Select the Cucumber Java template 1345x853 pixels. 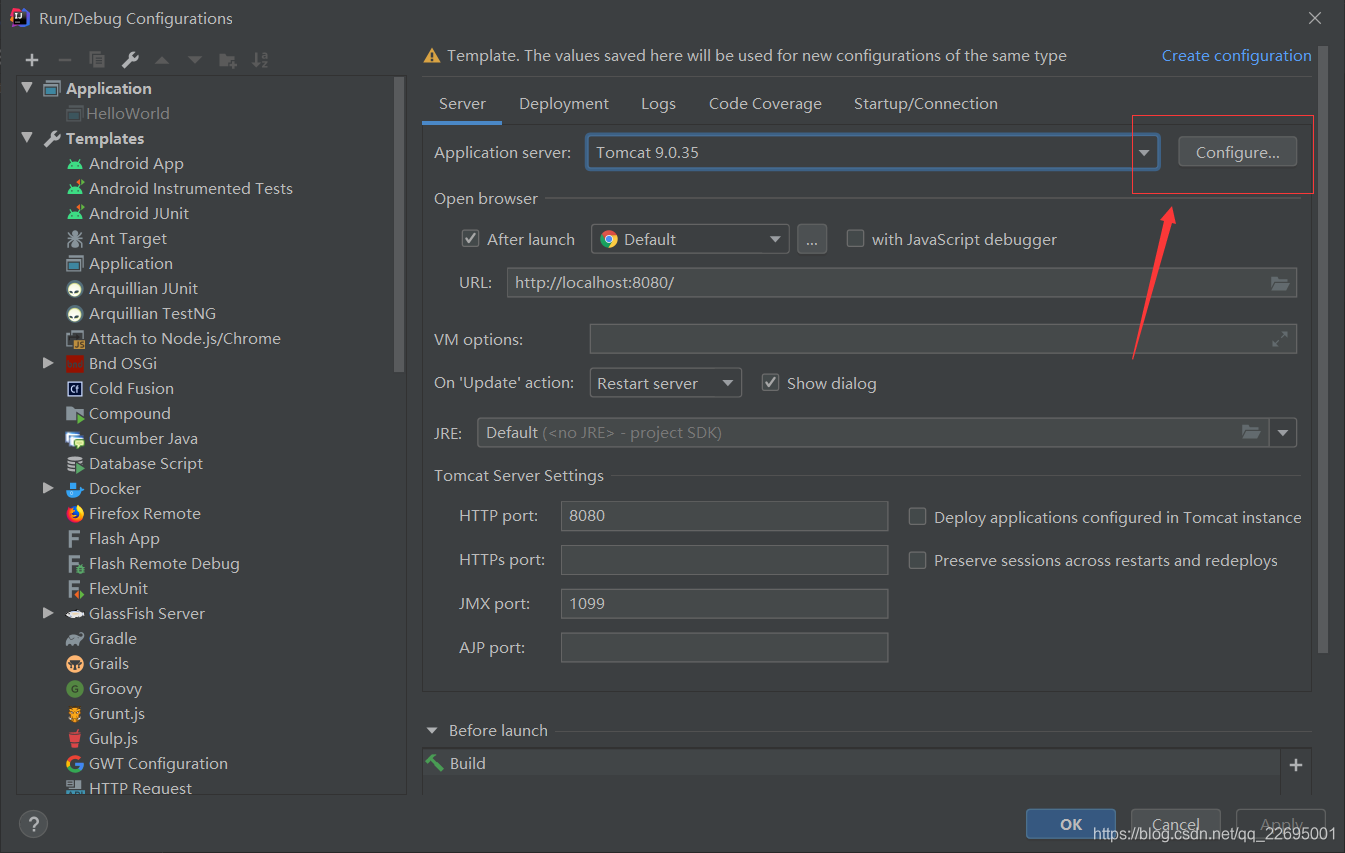click(143, 438)
